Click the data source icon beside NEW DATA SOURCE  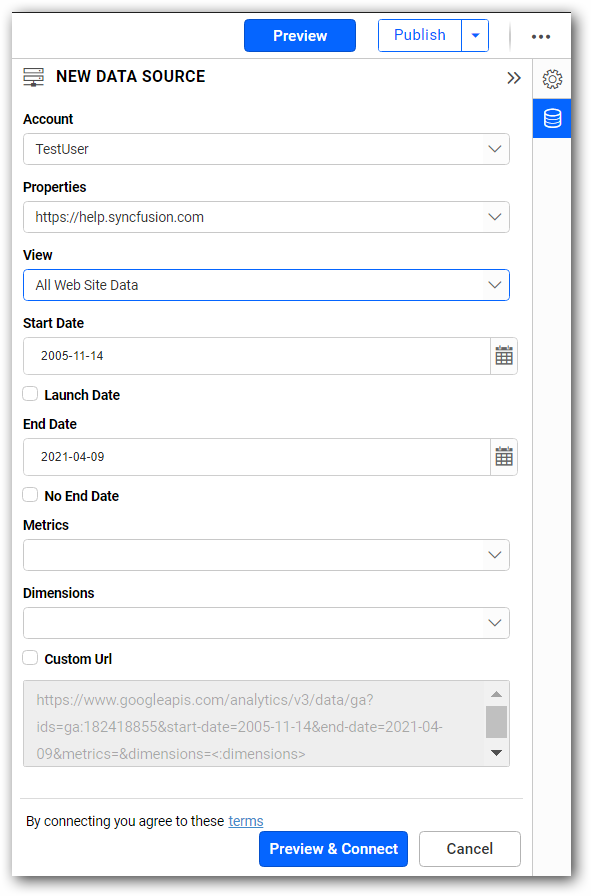click(x=33, y=76)
